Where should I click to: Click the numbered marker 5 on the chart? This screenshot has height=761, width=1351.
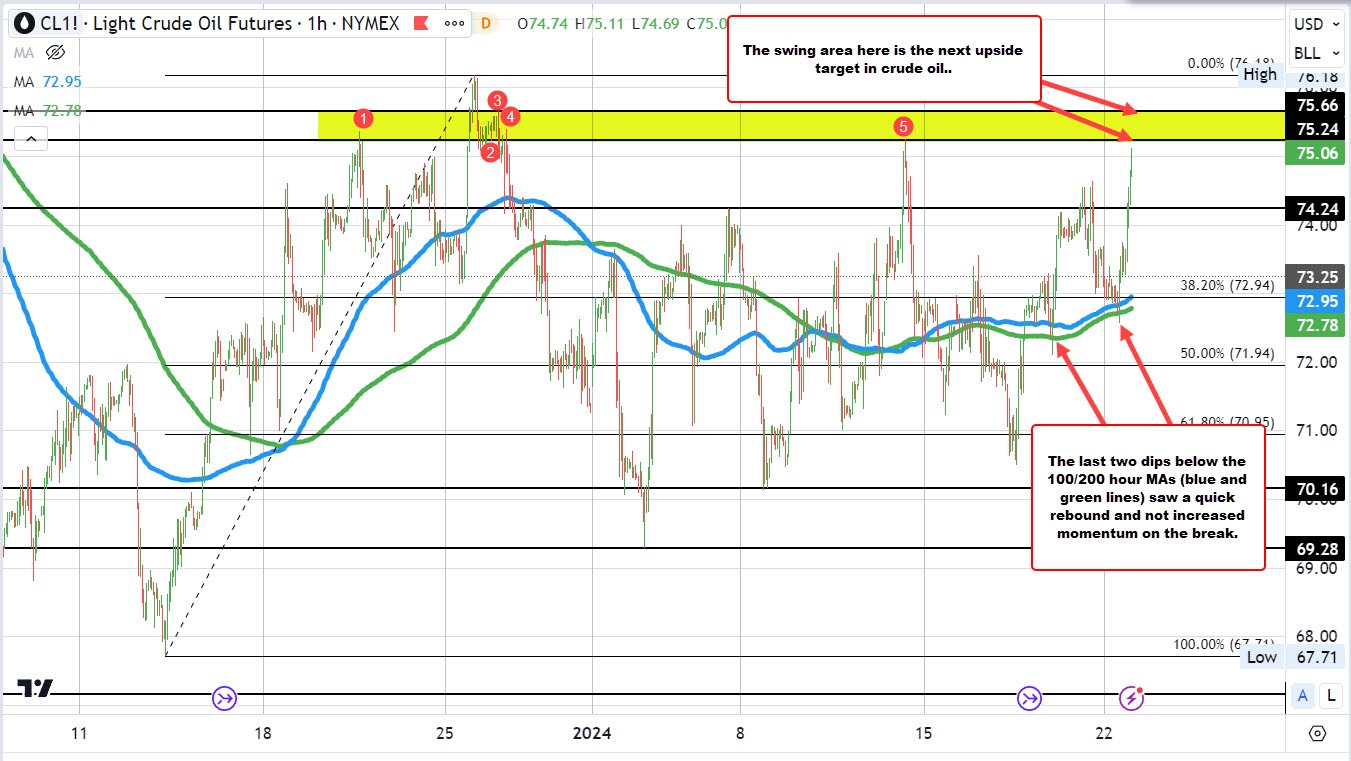[904, 126]
